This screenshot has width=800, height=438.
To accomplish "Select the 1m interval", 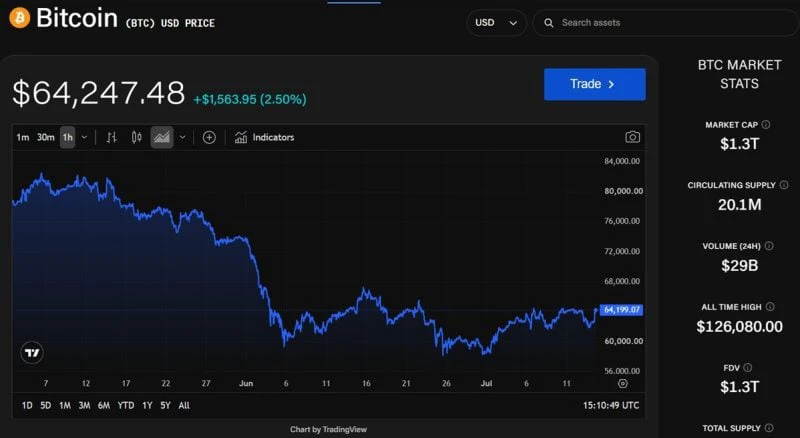I will tap(22, 137).
